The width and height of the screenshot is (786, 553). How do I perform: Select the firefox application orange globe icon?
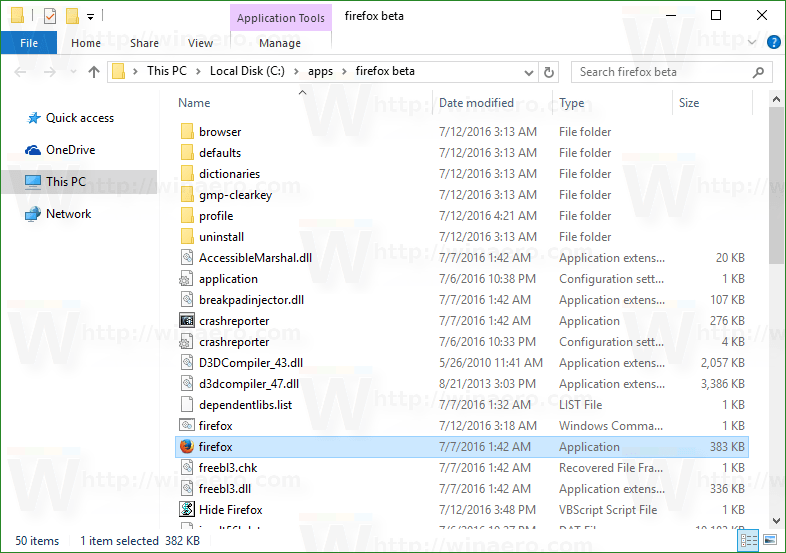(x=187, y=446)
